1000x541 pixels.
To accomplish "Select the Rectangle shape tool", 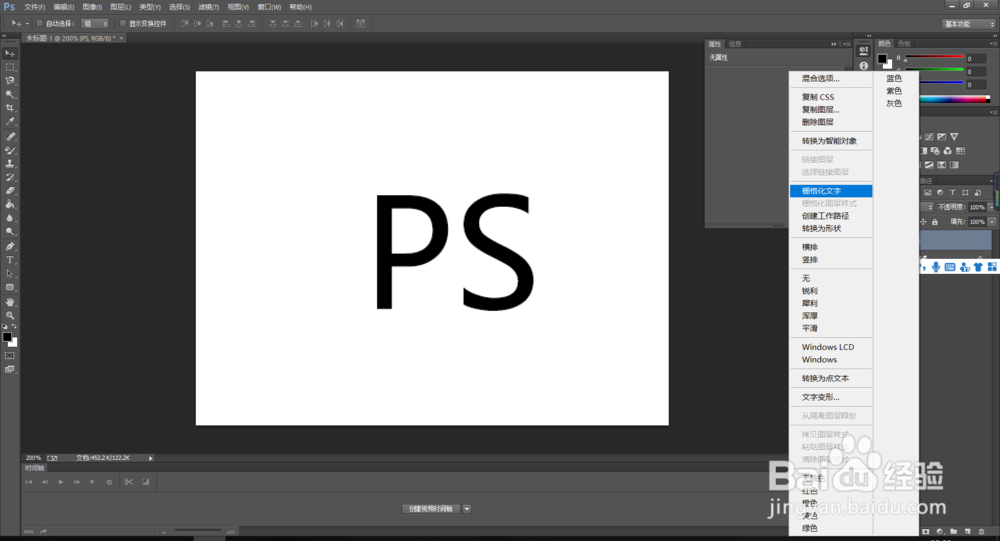I will pos(10,287).
